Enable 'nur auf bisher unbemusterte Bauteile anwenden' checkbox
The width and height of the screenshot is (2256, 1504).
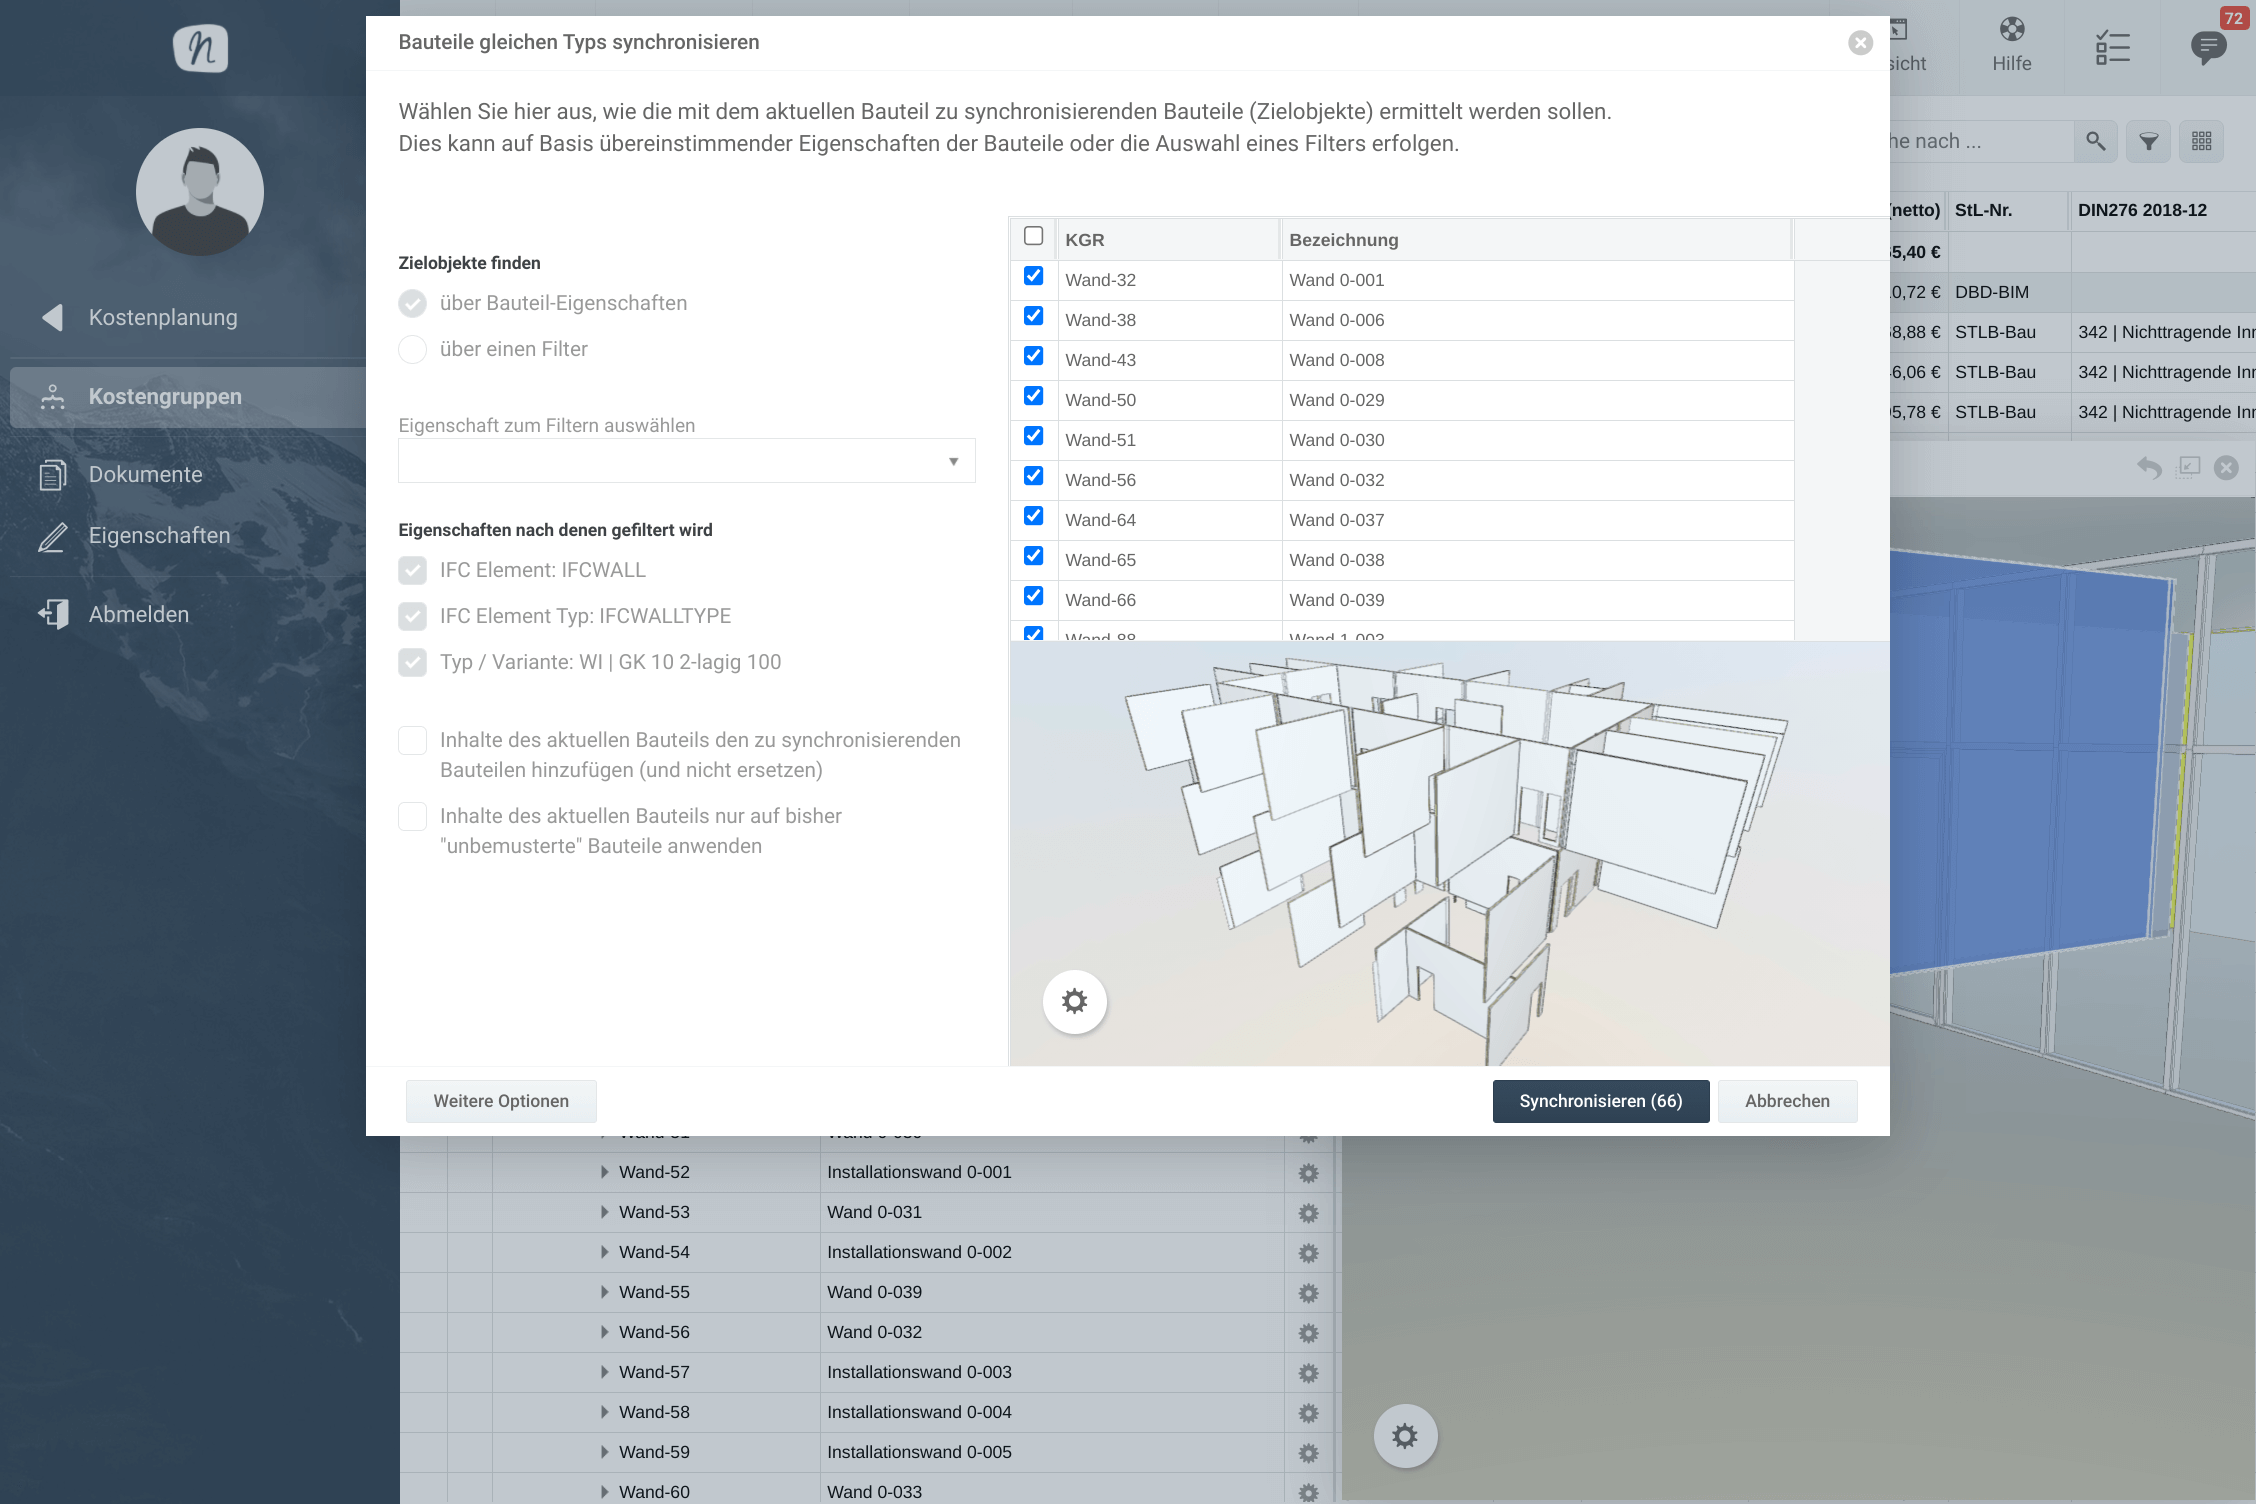[412, 817]
